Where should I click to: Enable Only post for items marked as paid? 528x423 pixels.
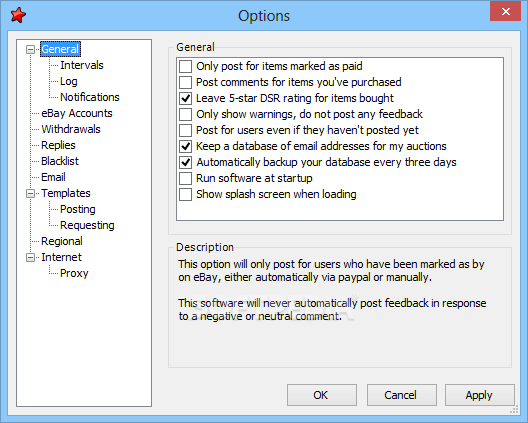tap(186, 66)
